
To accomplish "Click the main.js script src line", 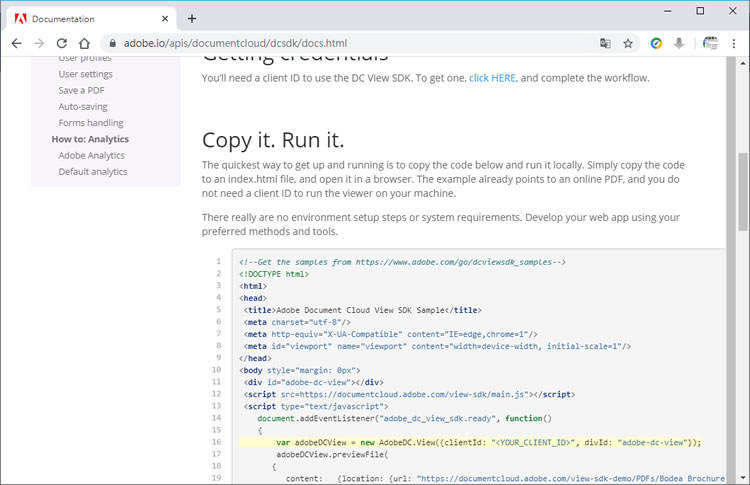I will (409, 395).
